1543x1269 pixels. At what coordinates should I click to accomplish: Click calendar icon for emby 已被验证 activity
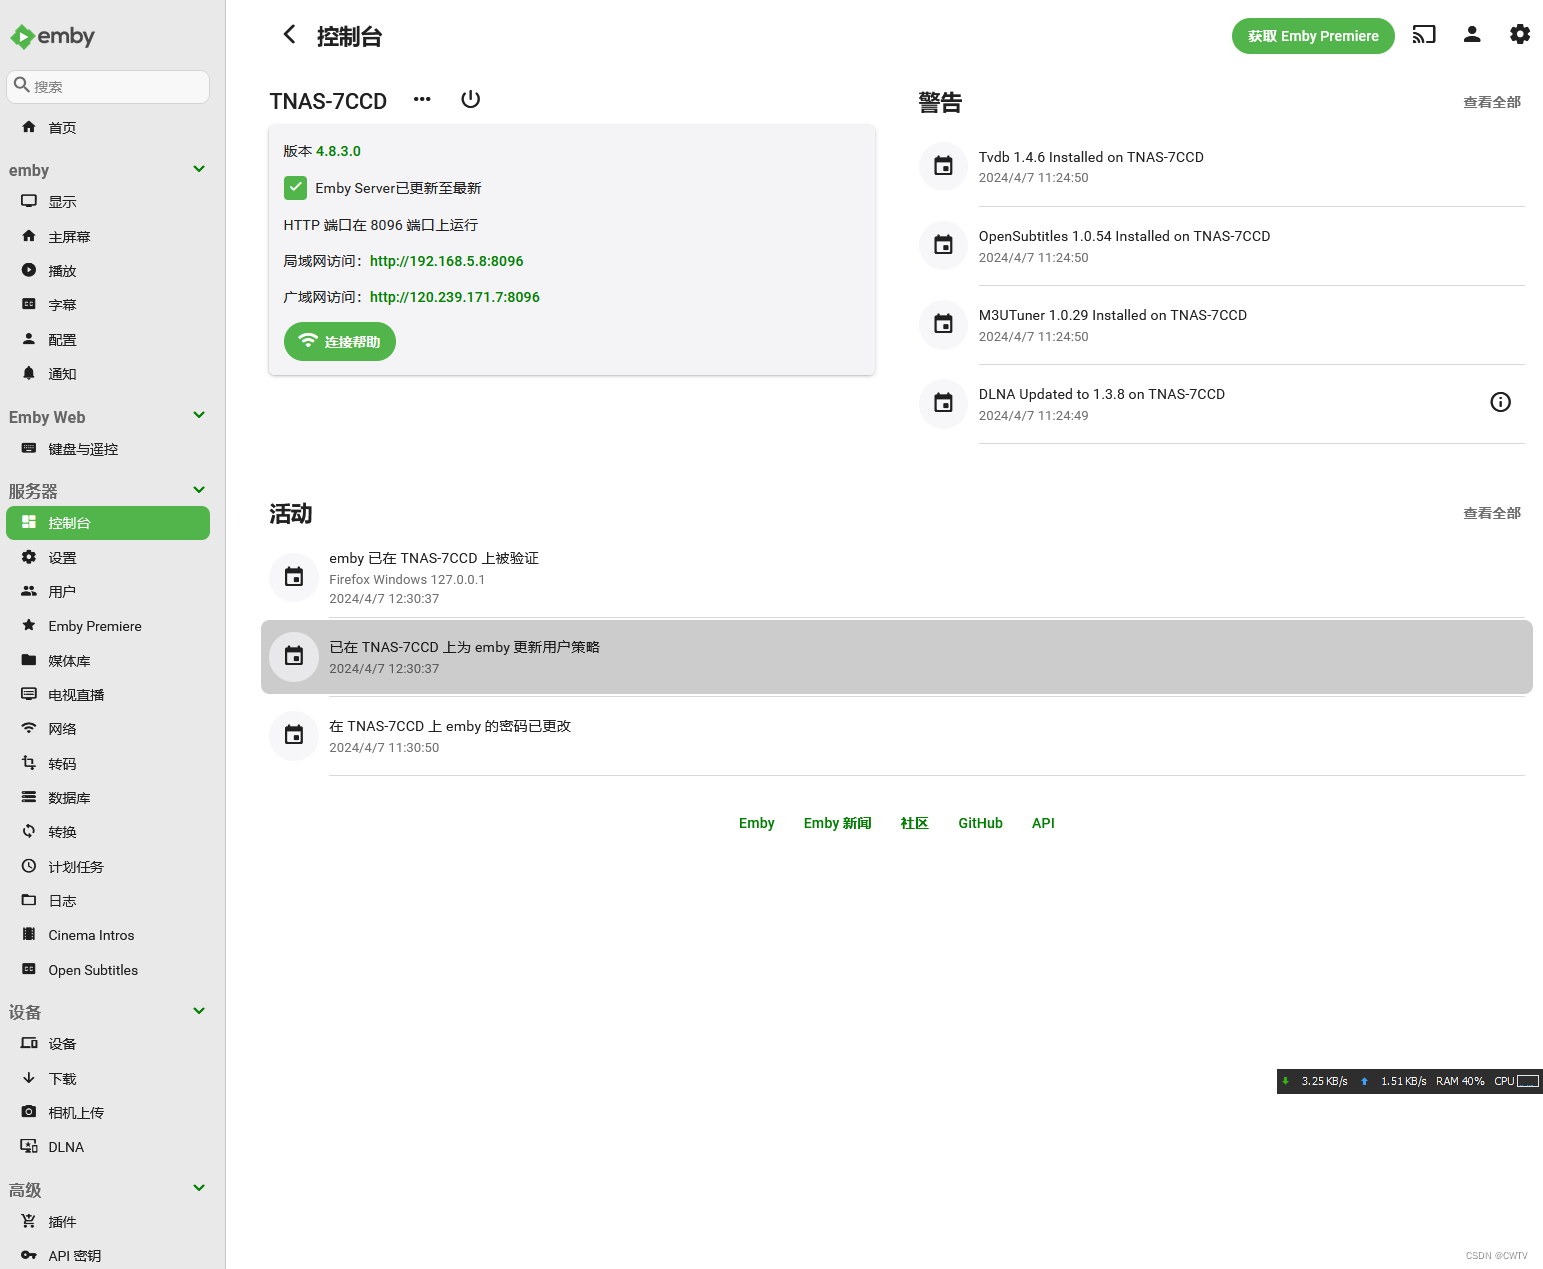(294, 577)
